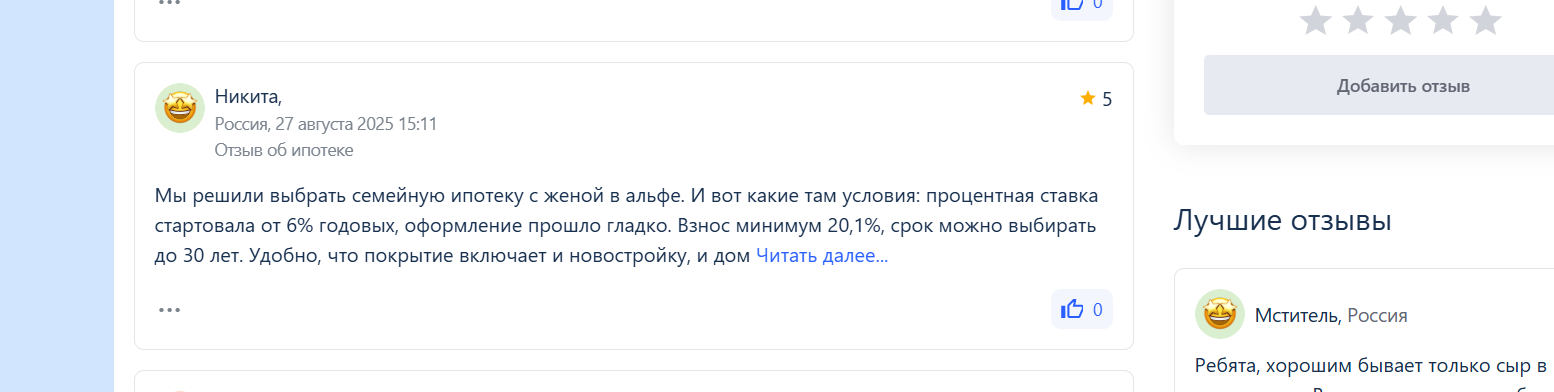Viewport: 1554px width, 392px height.
Task: Open three-dot options menu in Никита's review
Action: (170, 310)
